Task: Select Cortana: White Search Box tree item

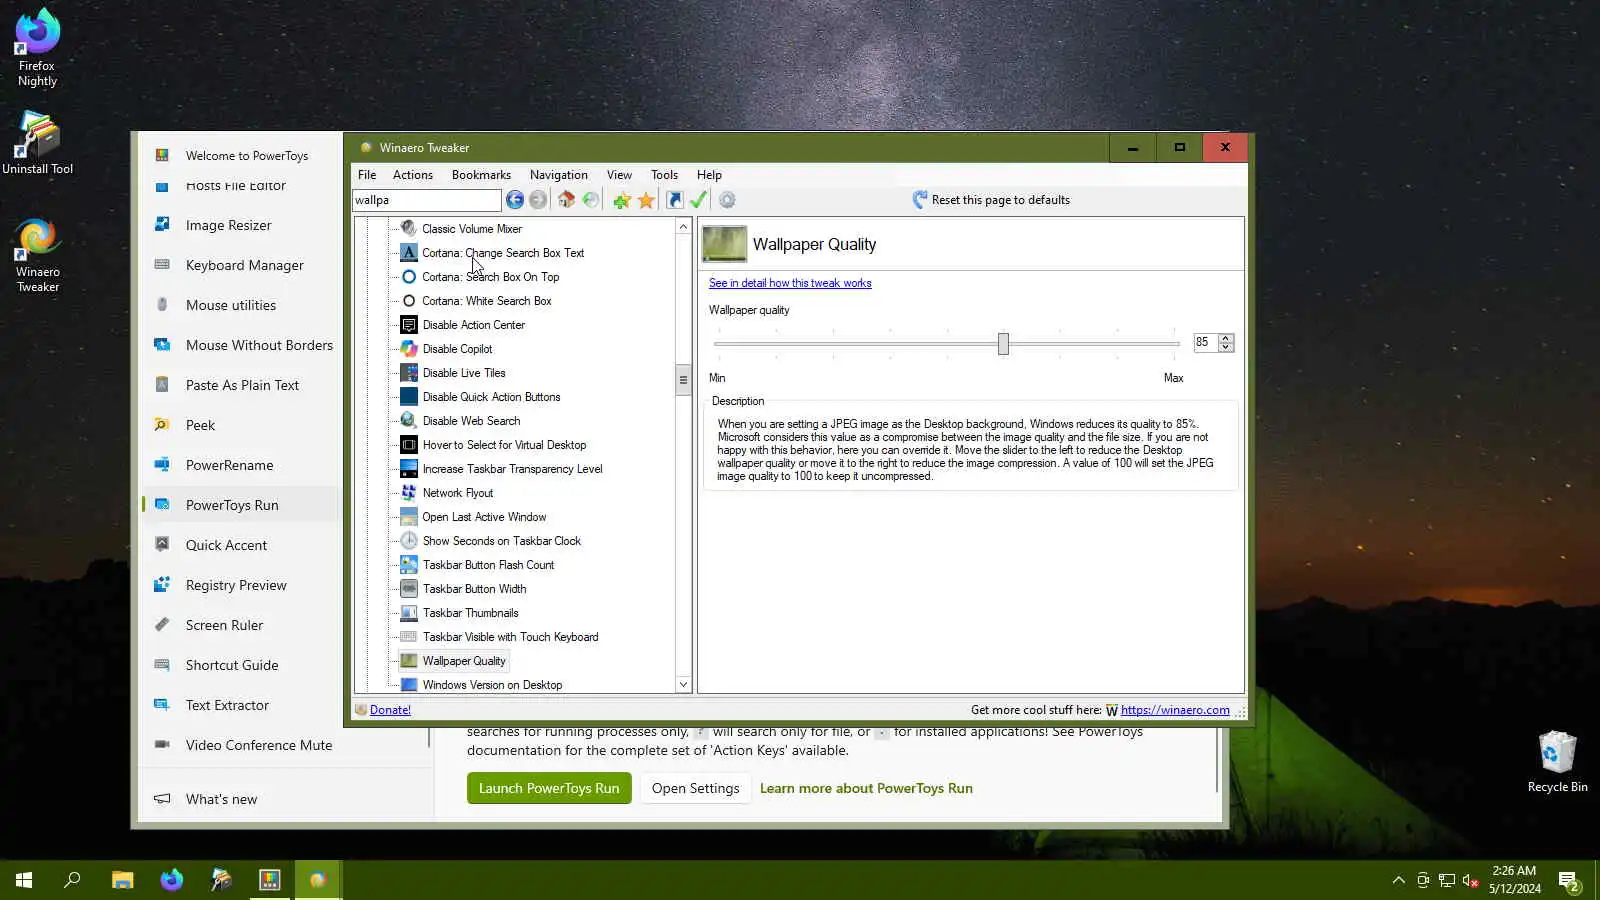Action: click(486, 301)
